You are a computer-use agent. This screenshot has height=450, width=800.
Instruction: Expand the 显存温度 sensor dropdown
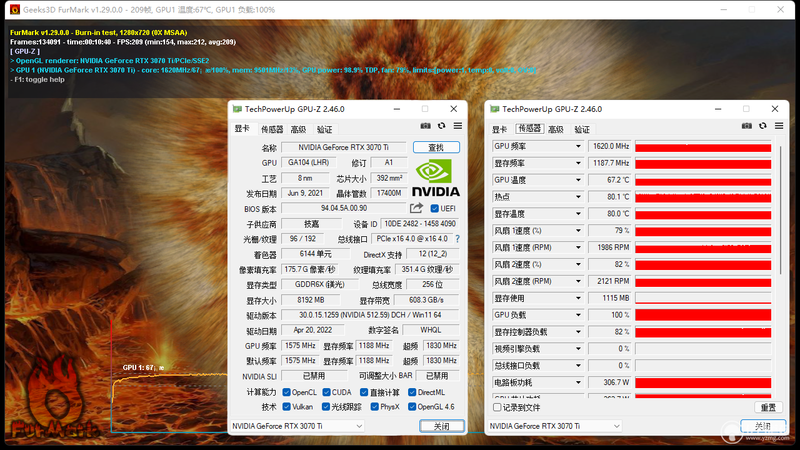point(578,214)
